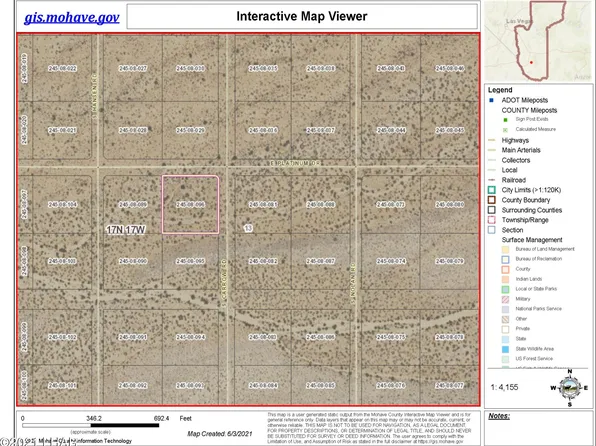Click the State Wildlife Area swatch
The width and height of the screenshot is (596, 446).
[505, 349]
